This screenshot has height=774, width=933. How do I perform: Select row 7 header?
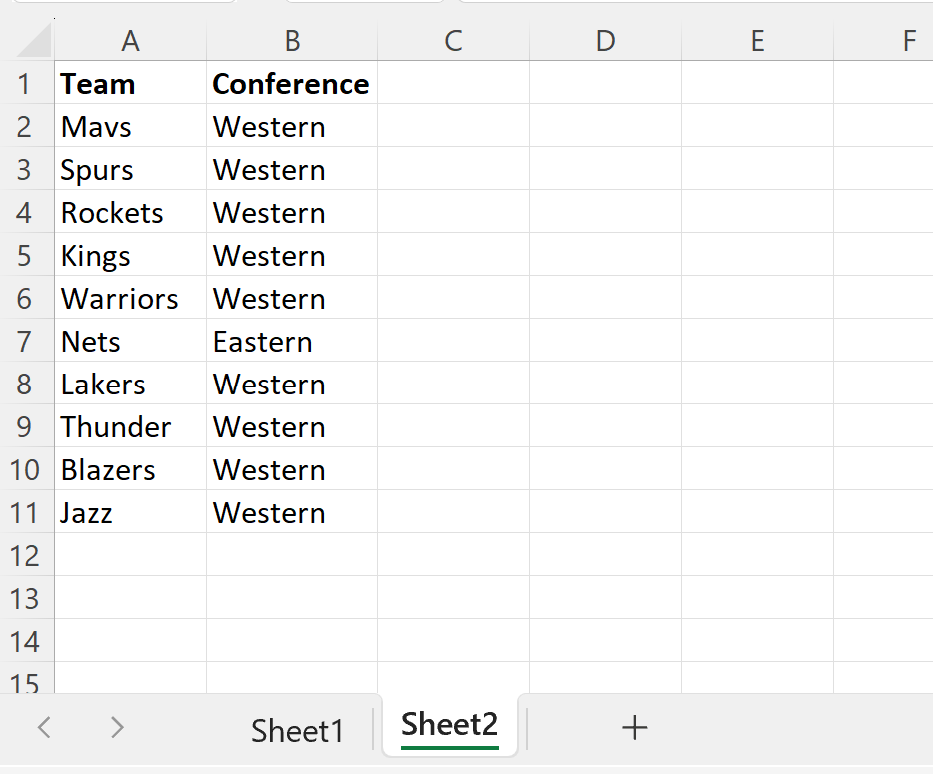pyautogui.click(x=25, y=341)
